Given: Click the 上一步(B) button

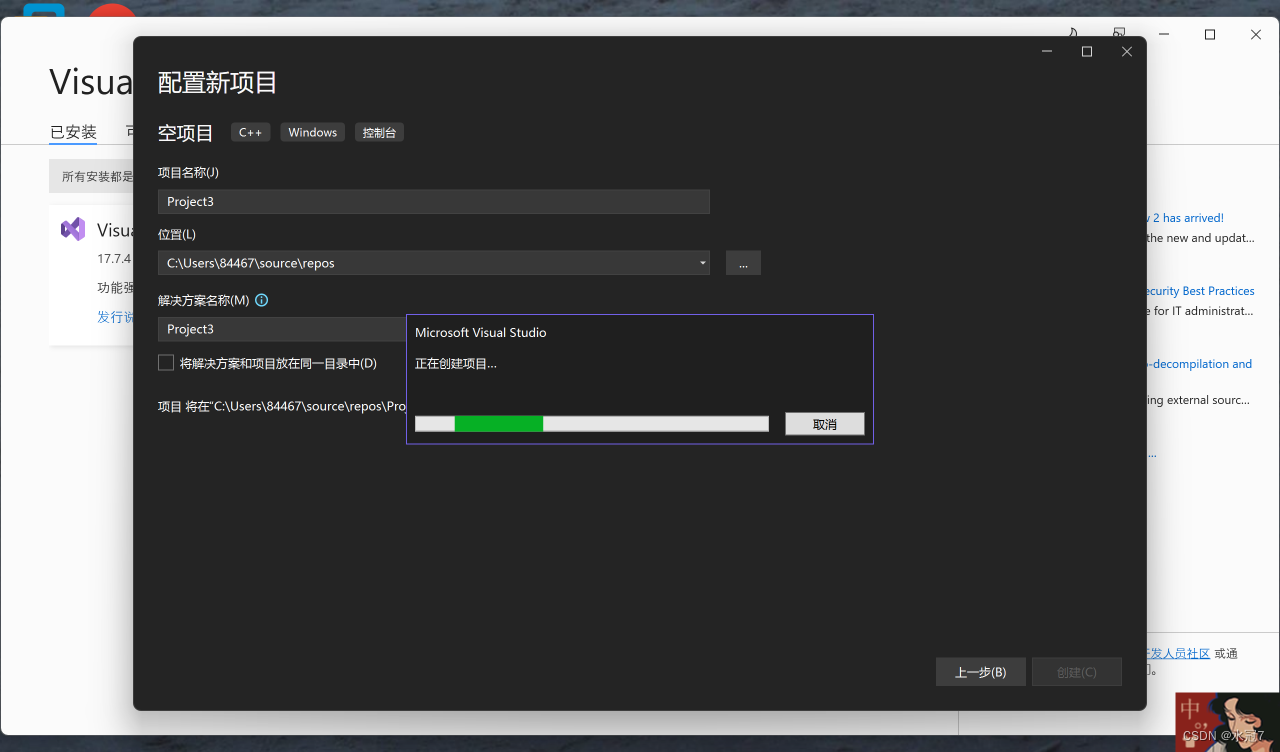Looking at the screenshot, I should [980, 671].
